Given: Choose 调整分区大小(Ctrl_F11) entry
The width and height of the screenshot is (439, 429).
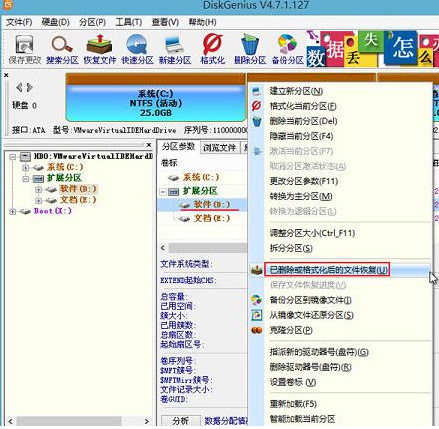Looking at the screenshot, I should [x=312, y=233].
